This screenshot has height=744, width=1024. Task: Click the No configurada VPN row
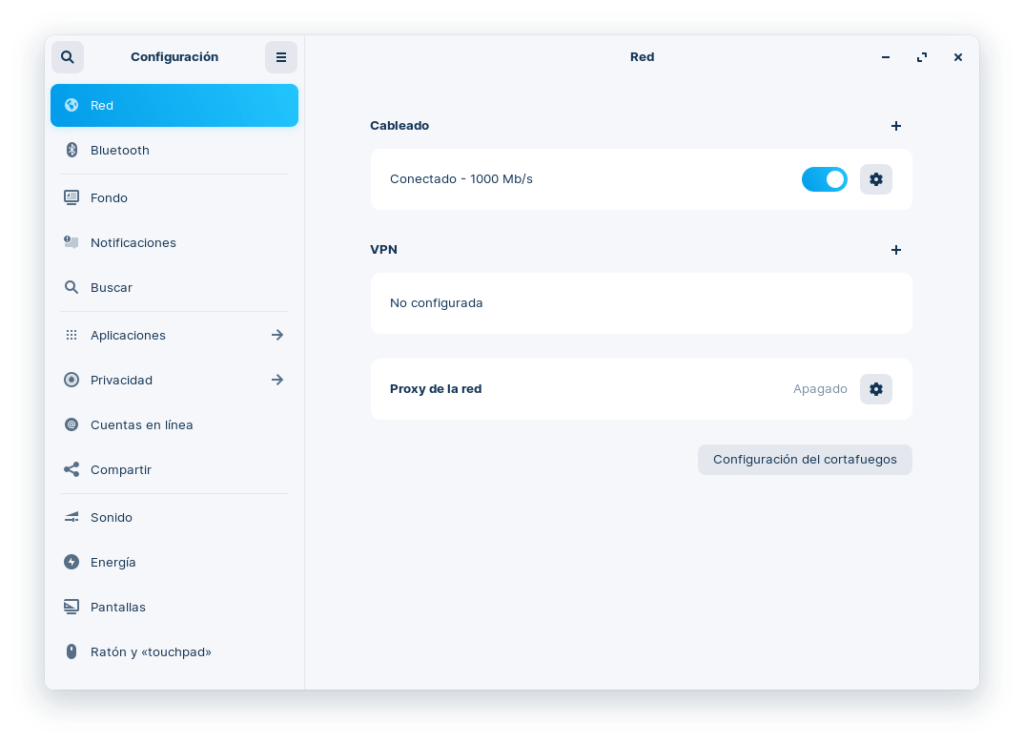(x=641, y=304)
